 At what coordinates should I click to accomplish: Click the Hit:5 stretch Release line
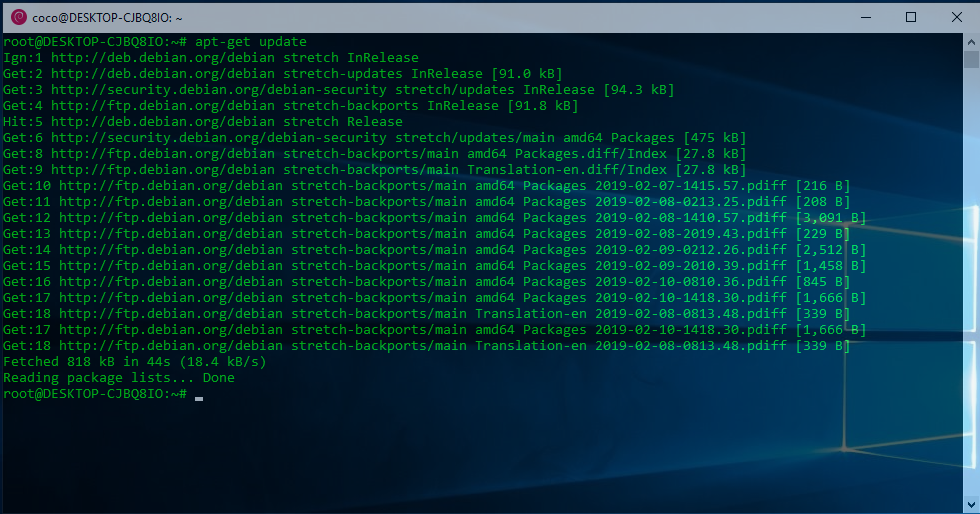pos(202,122)
